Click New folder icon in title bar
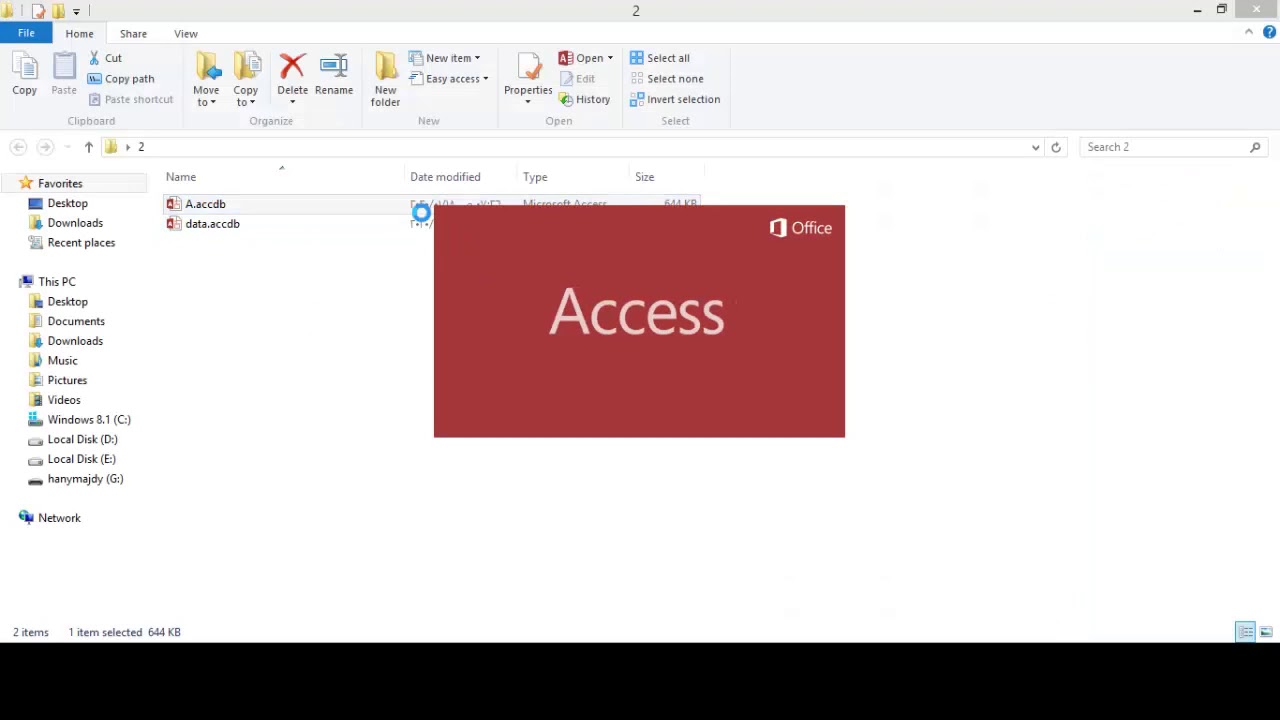1280x720 pixels. point(58,11)
